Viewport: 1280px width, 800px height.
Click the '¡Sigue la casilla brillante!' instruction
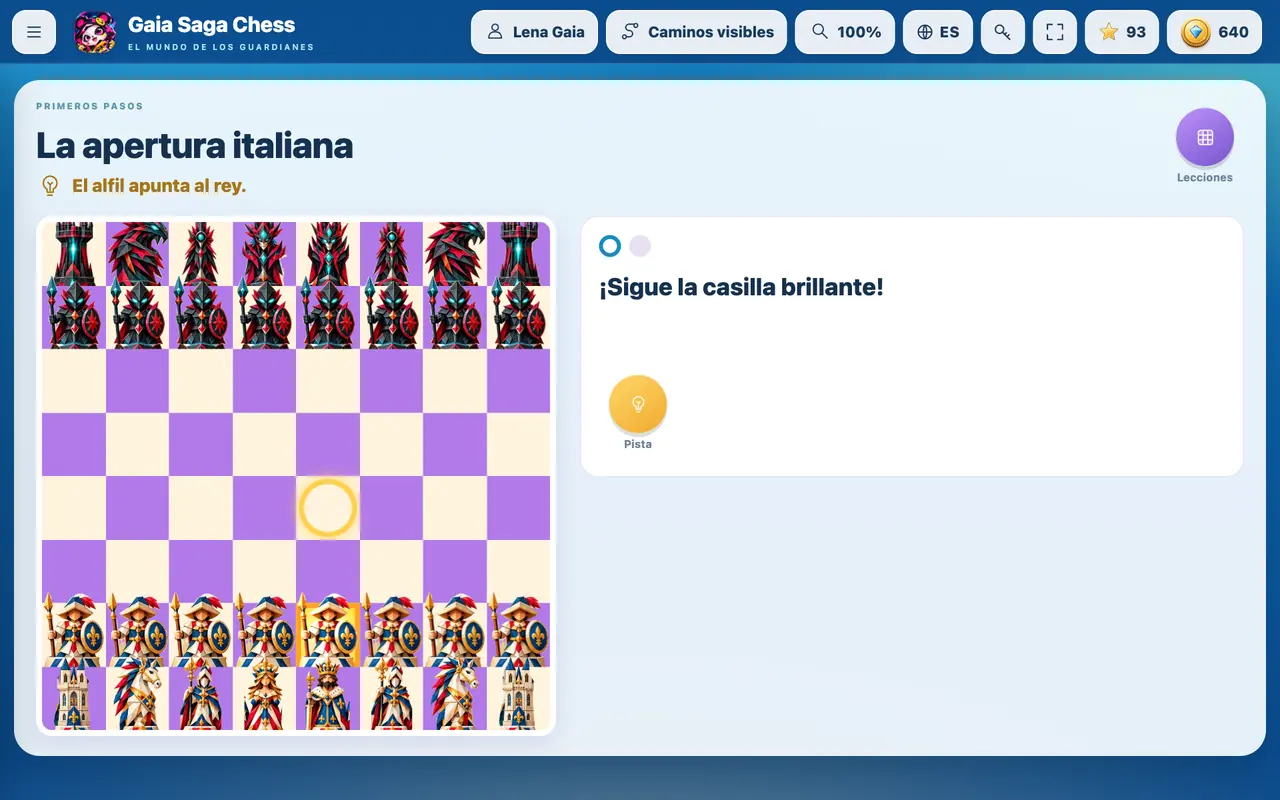coord(741,288)
